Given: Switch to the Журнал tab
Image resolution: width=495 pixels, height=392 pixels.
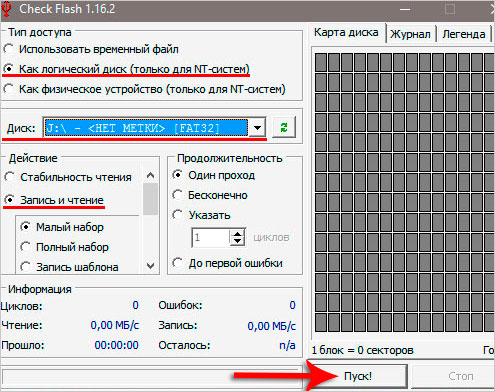Looking at the screenshot, I should tap(410, 34).
